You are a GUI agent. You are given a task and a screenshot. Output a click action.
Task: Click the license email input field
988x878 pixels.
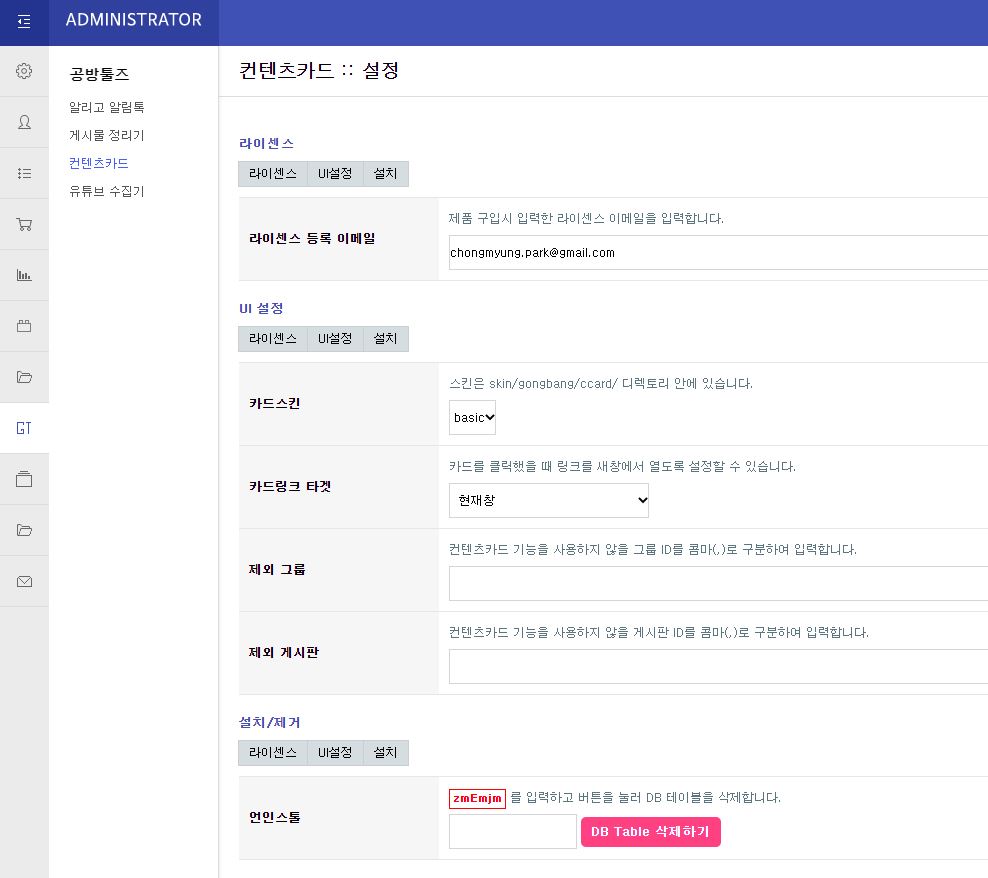(x=700, y=253)
